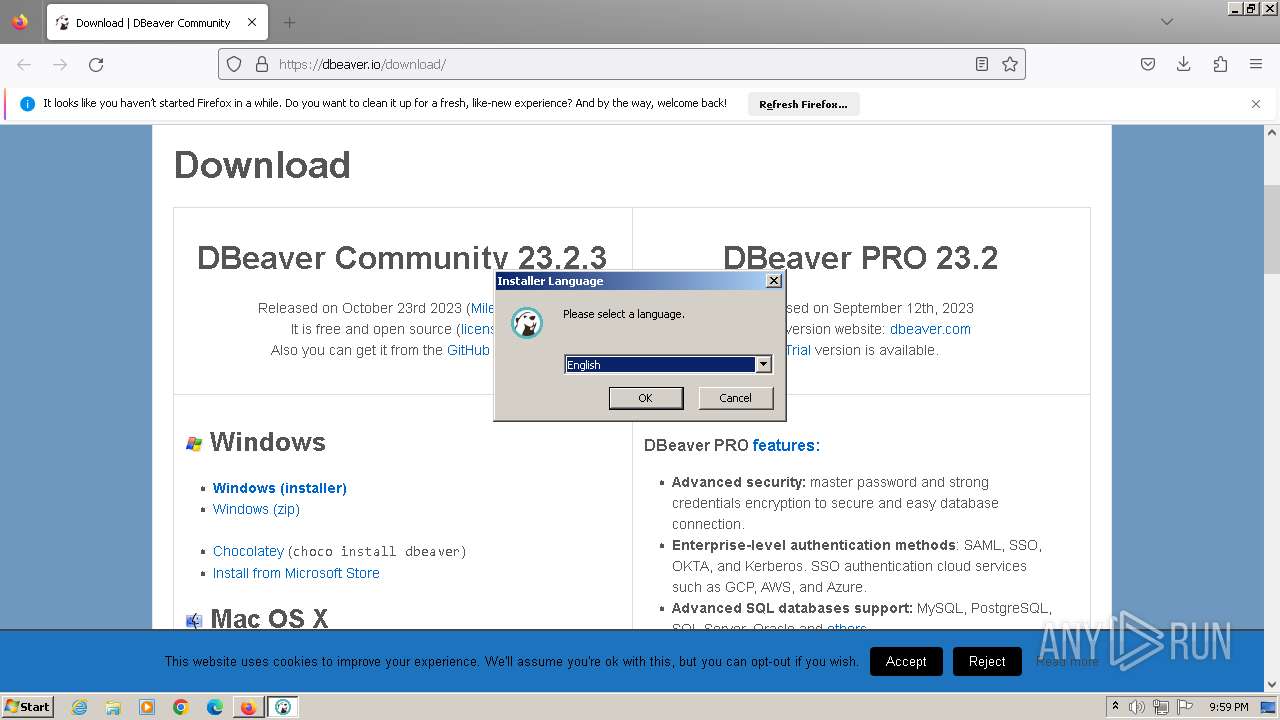Launch Google Chrome from taskbar
The height and width of the screenshot is (720, 1280).
(x=181, y=707)
